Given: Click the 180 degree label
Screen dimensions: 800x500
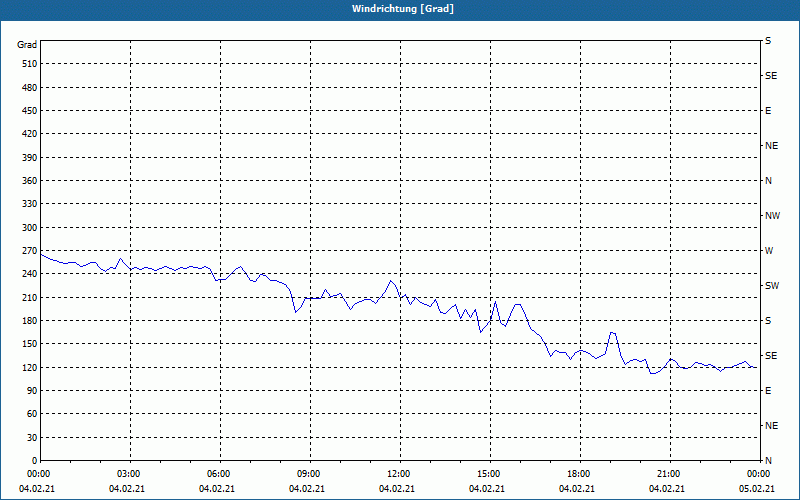Looking at the screenshot, I should tap(30, 320).
